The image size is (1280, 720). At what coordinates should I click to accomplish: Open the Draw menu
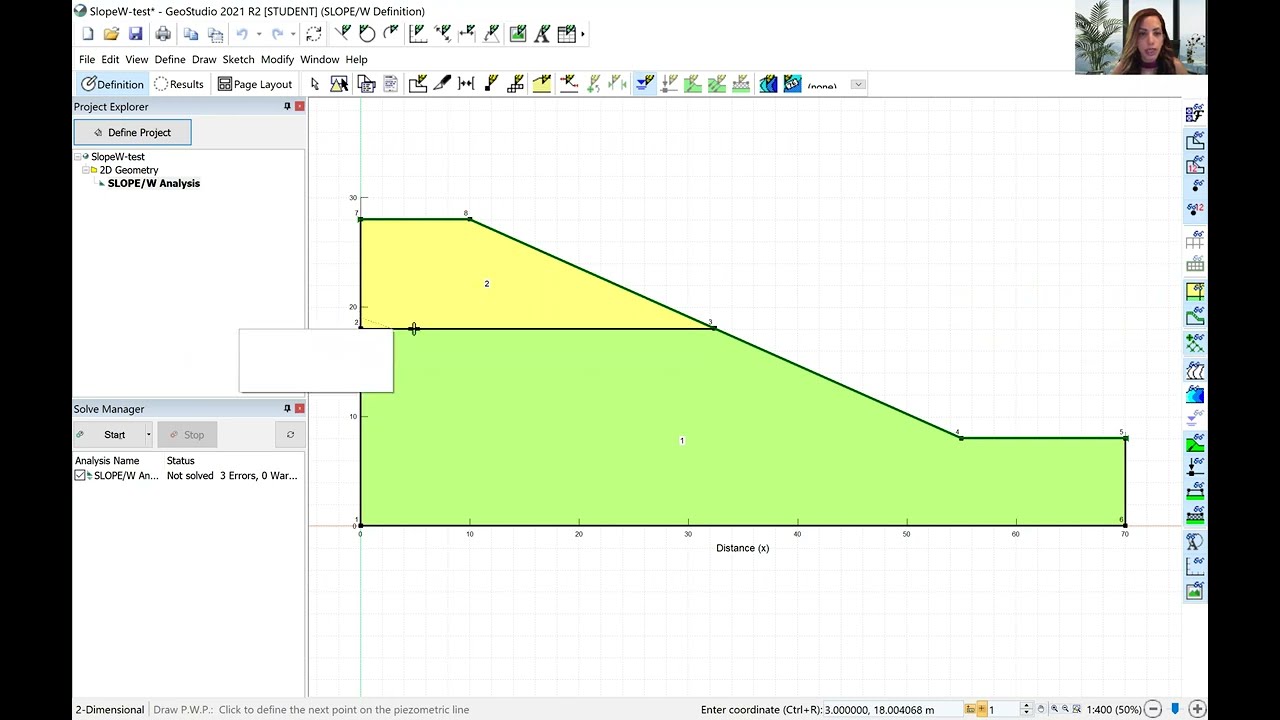(x=204, y=59)
